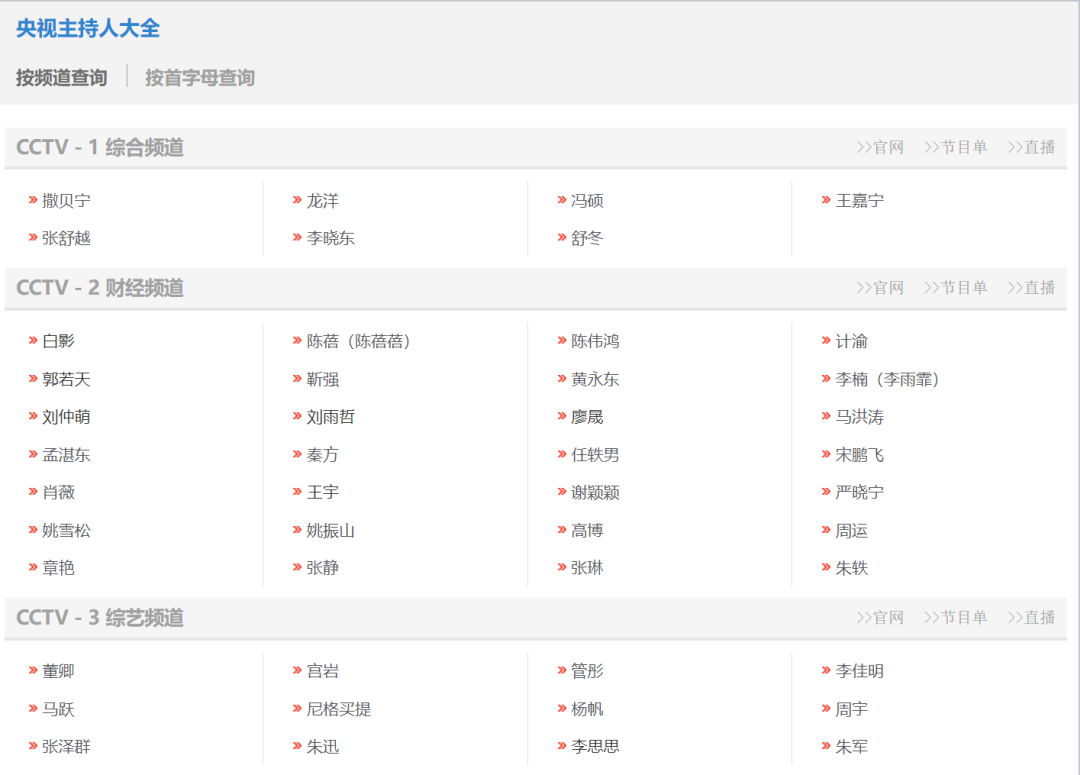Viewport: 1080px width, 775px height.
Task: Click 周宇 in the variety channel
Action: 851,709
